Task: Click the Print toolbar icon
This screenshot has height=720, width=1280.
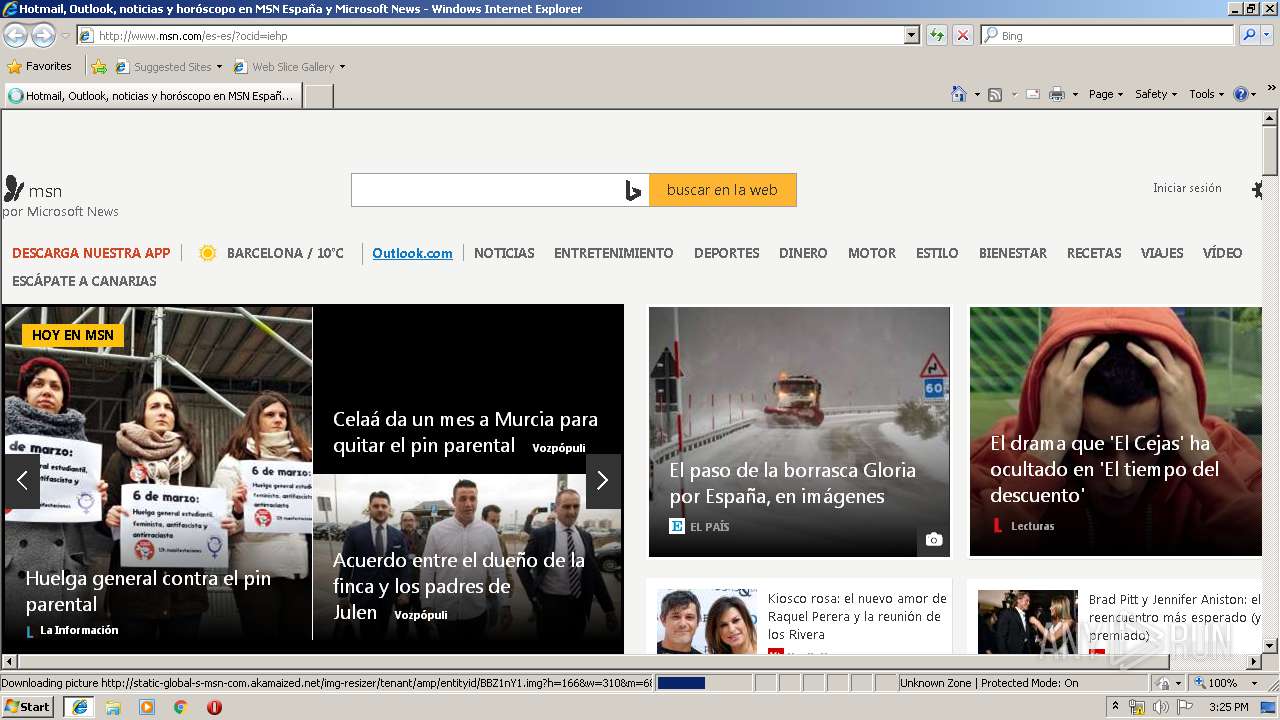Action: pyautogui.click(x=1057, y=94)
